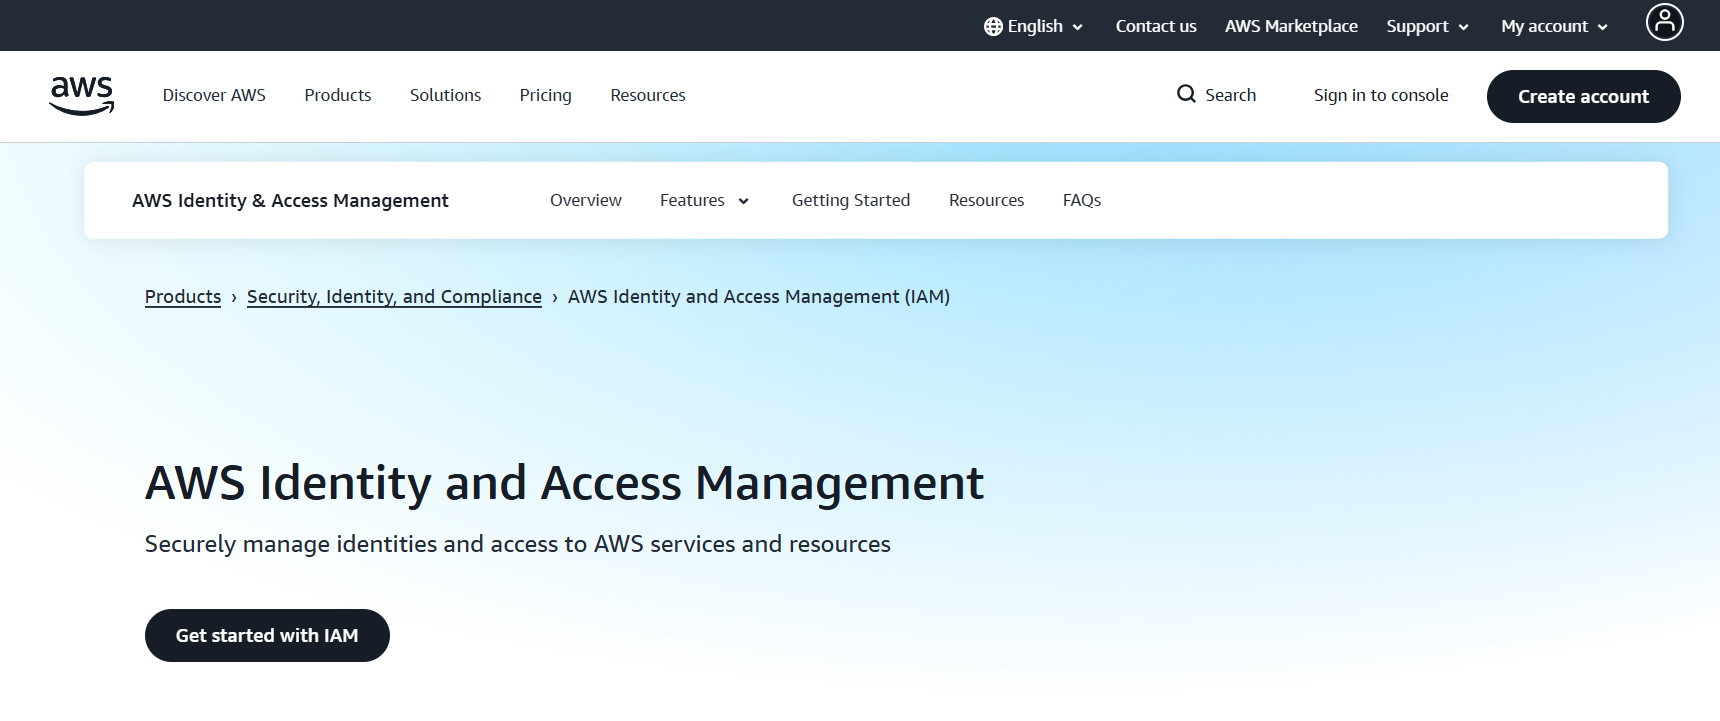Open the FAQs tab
Screen dimensions: 1720x721
point(1082,200)
